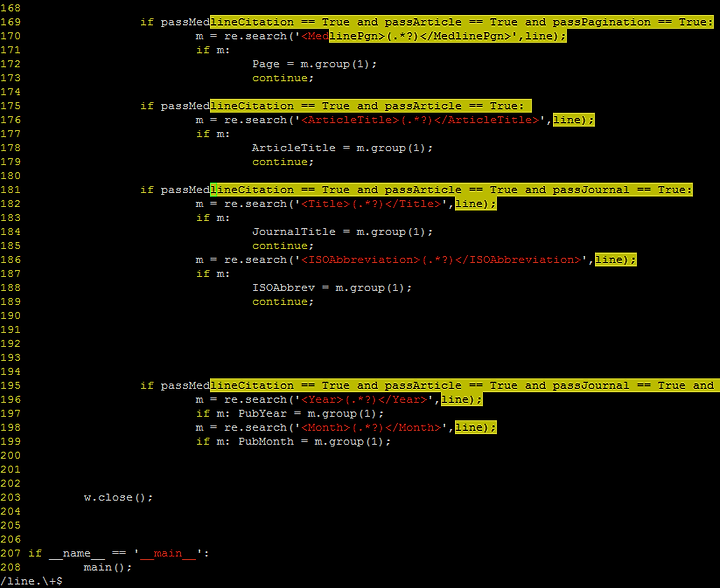Click 'ArticleTitle = m.group(1);' on line 178

[x=342, y=148]
